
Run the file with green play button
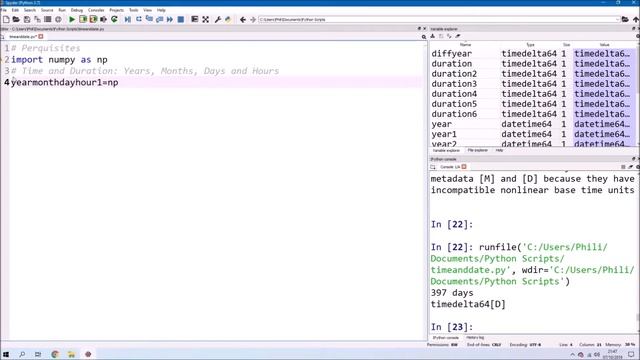tap(72, 19)
